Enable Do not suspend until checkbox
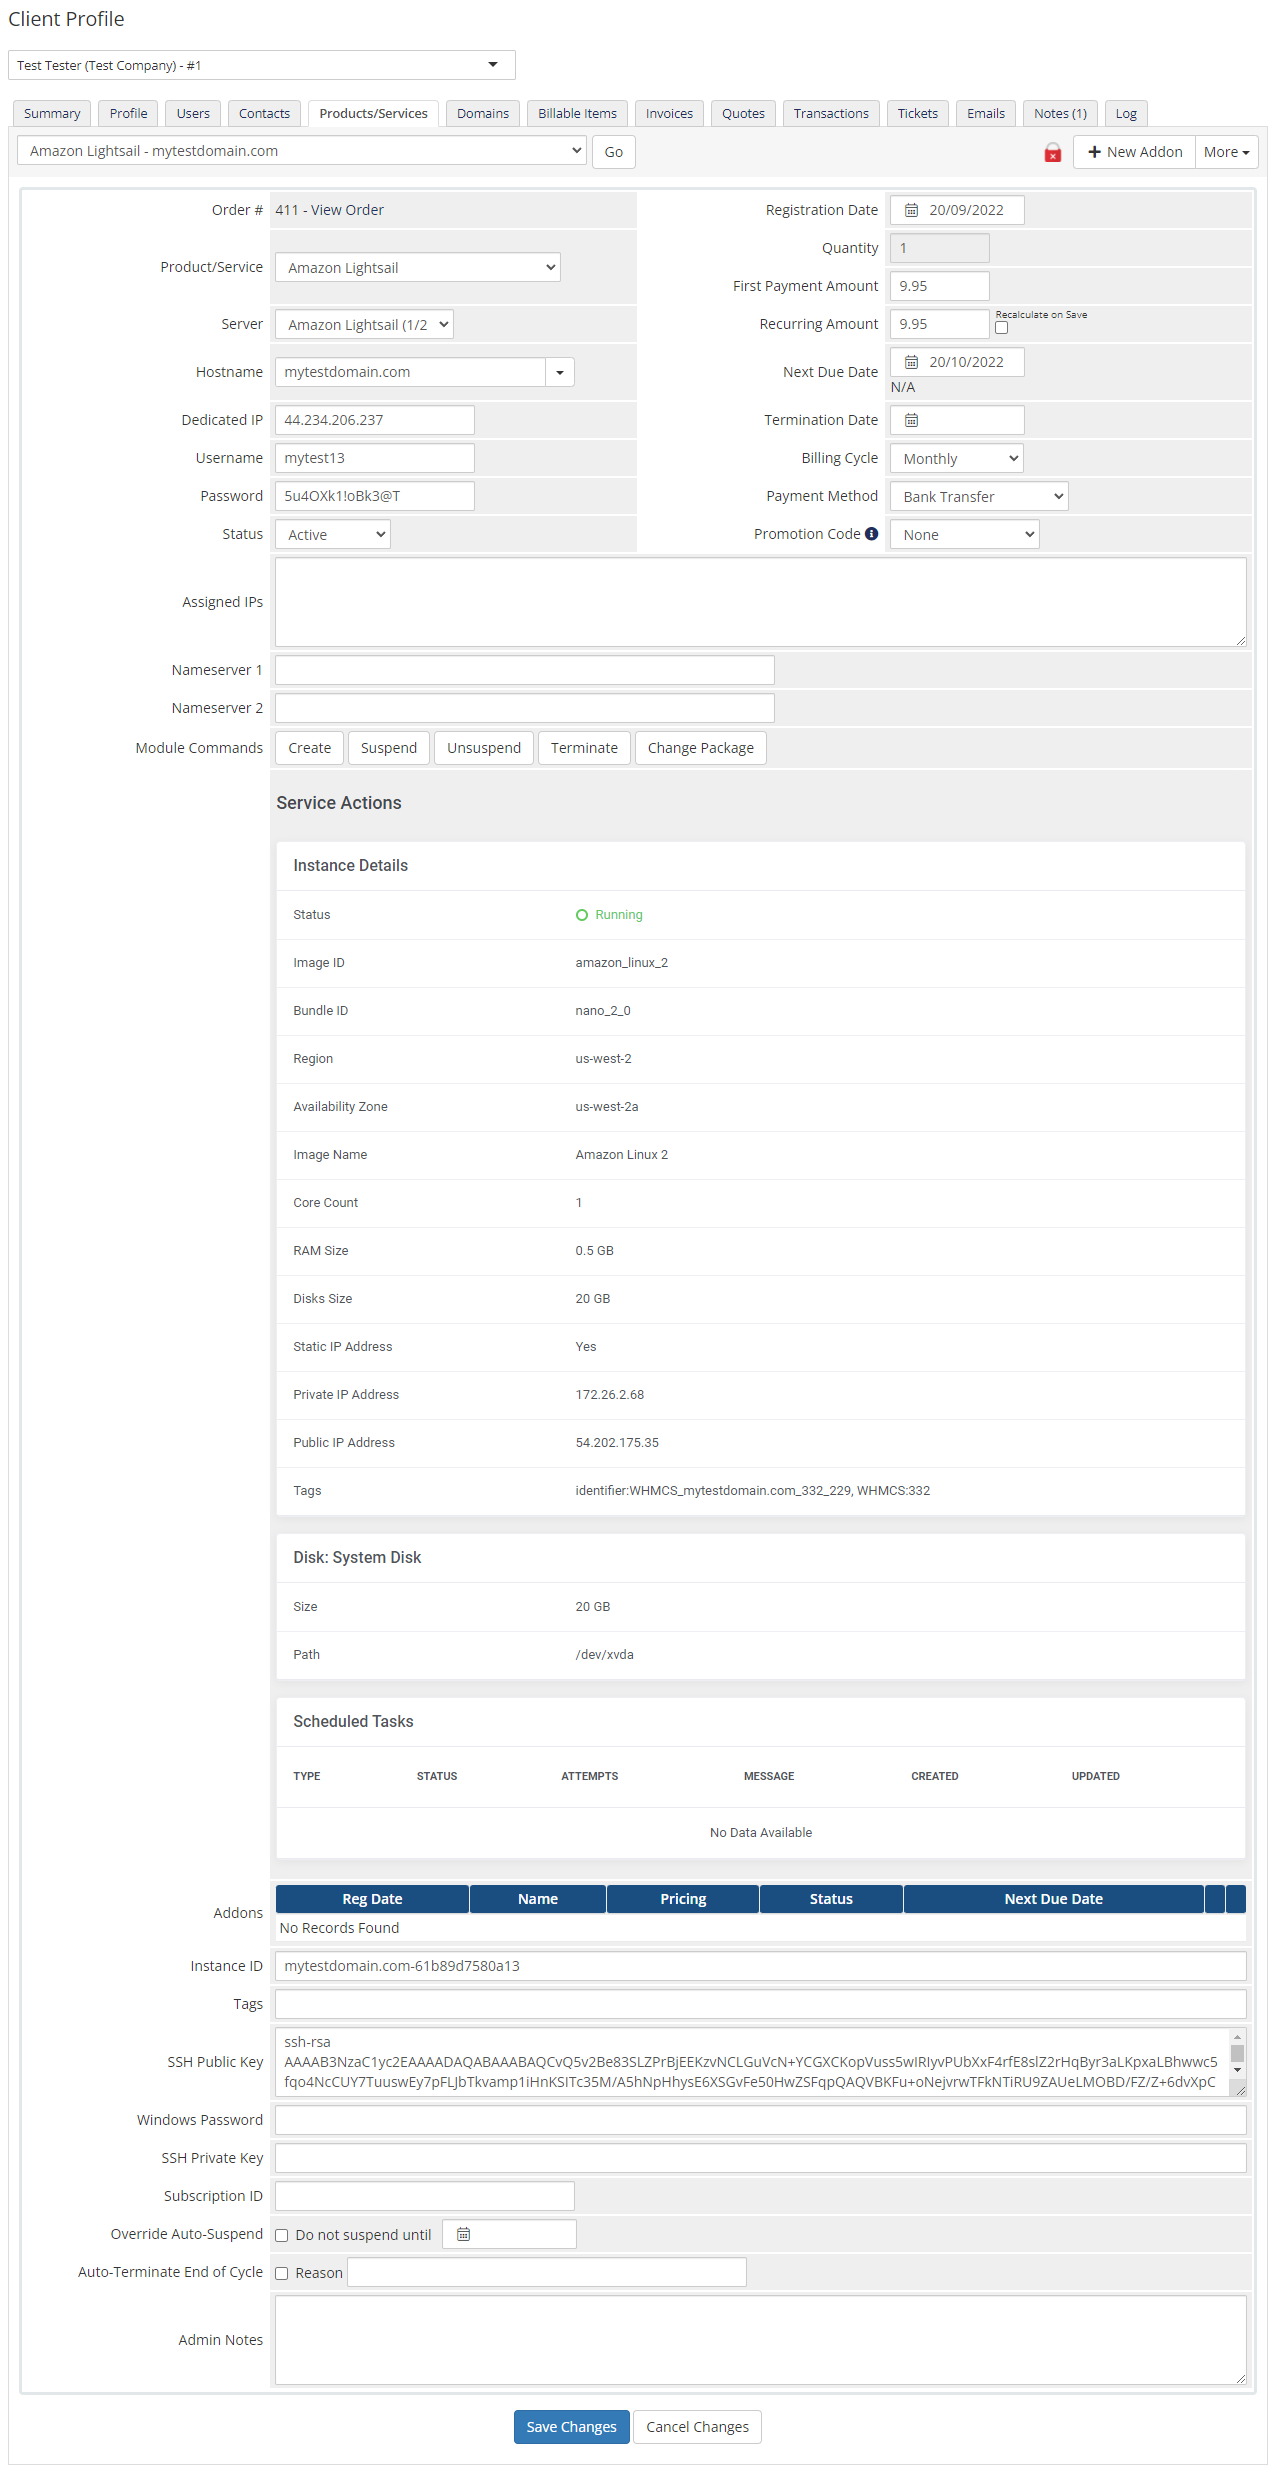 282,2235
